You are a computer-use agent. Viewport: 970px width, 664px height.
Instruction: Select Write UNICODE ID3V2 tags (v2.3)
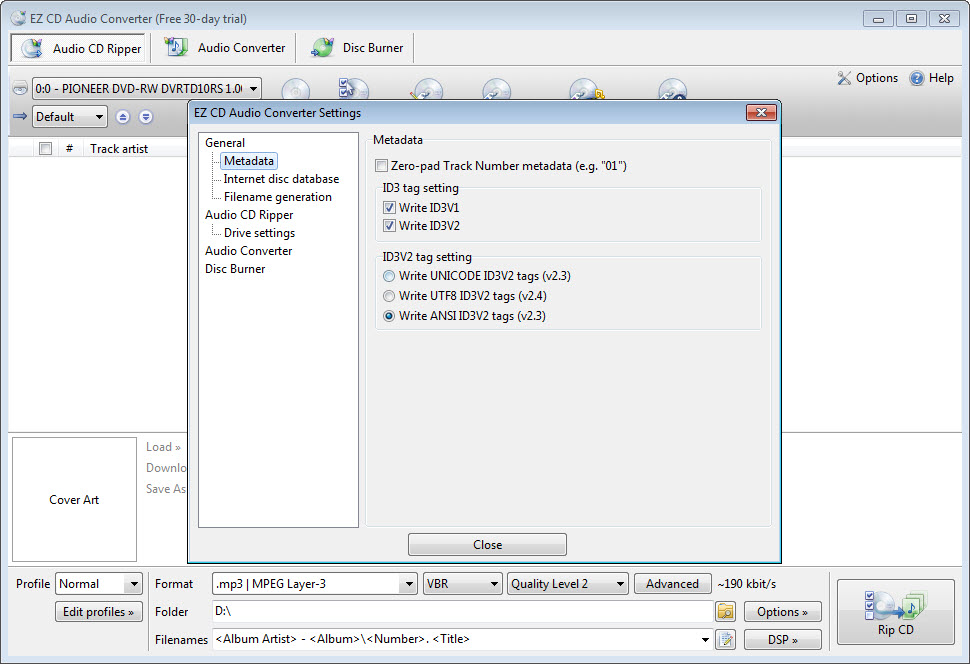[x=388, y=276]
